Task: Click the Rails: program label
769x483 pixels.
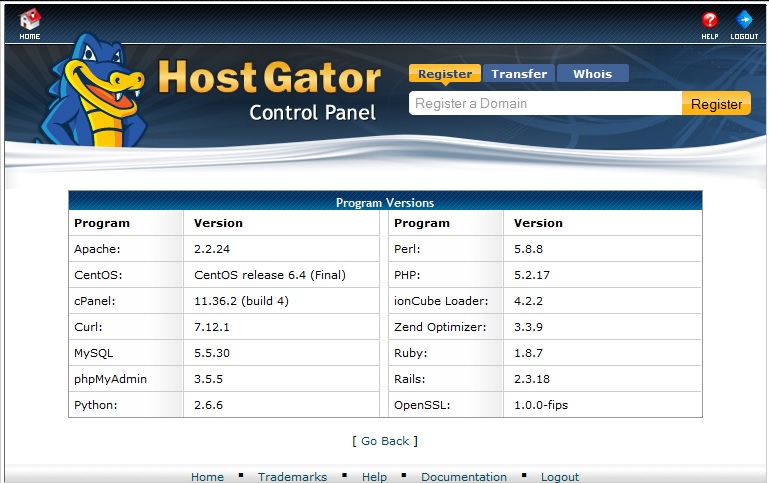Action: point(410,379)
